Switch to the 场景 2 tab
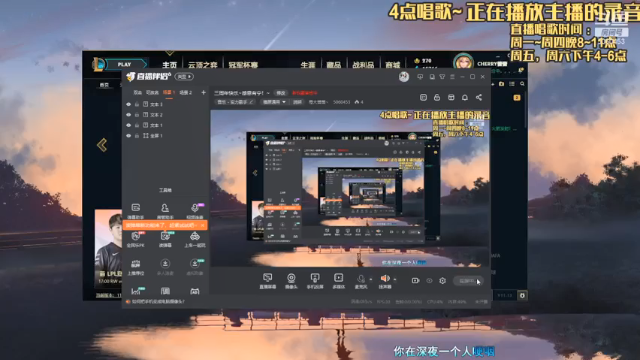The width and height of the screenshot is (640, 360). pos(186,93)
